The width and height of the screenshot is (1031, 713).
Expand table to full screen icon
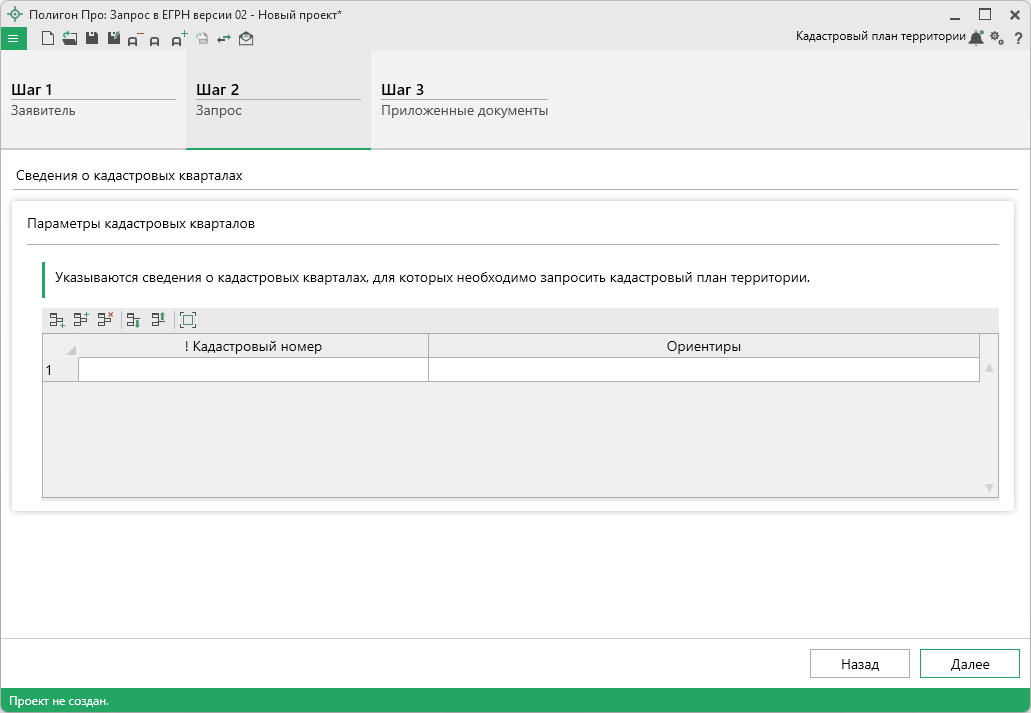[187, 320]
